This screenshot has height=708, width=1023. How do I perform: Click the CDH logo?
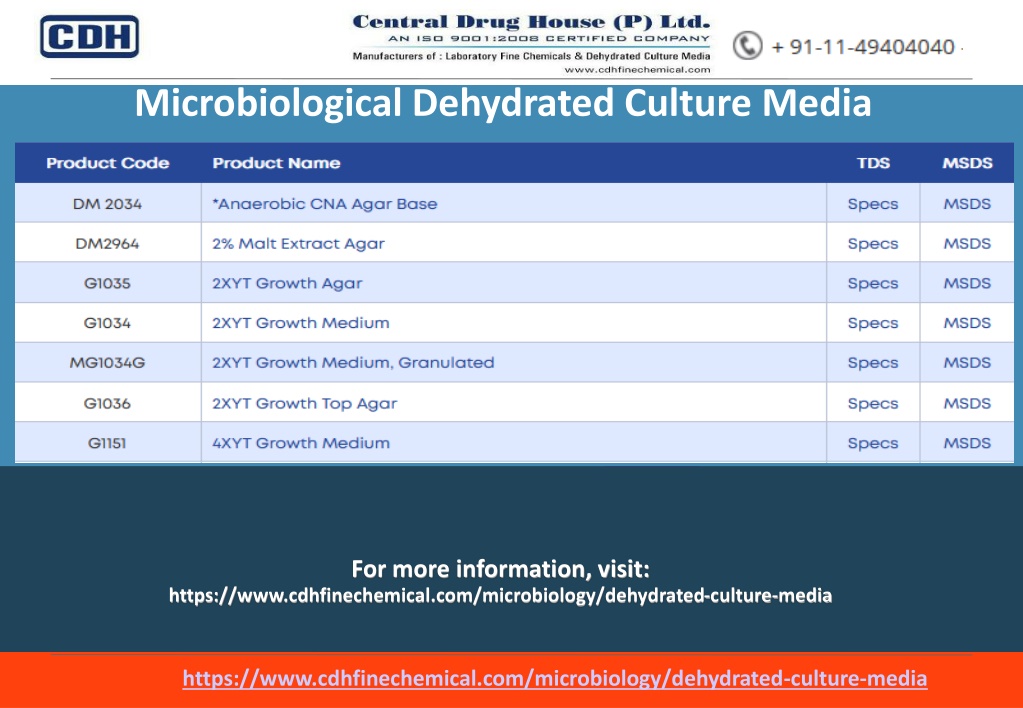(x=89, y=37)
